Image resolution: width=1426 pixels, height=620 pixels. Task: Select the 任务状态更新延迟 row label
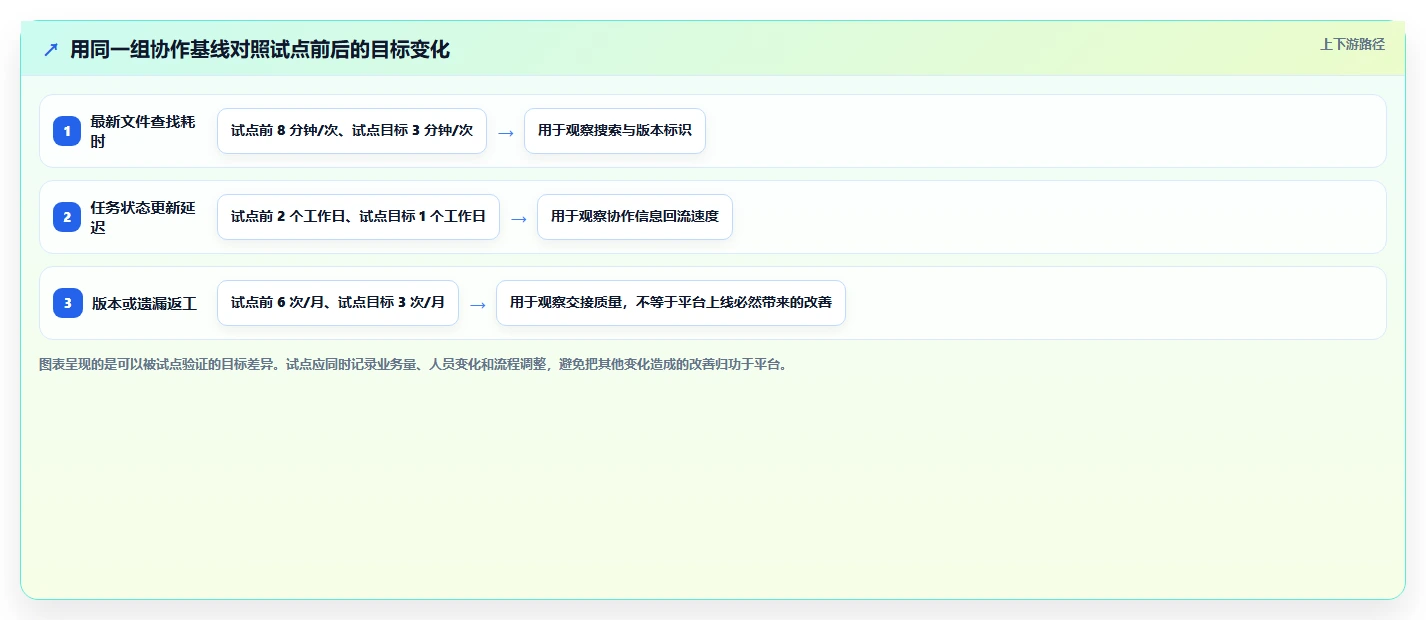click(x=143, y=217)
